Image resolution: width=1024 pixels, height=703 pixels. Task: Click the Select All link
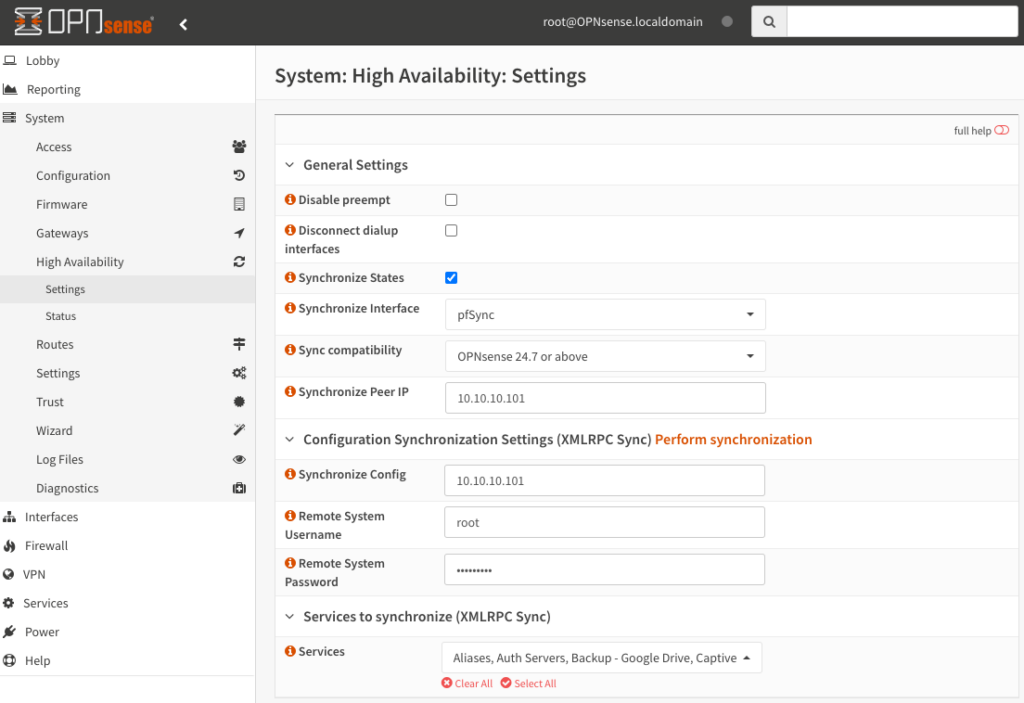pyautogui.click(x=528, y=683)
